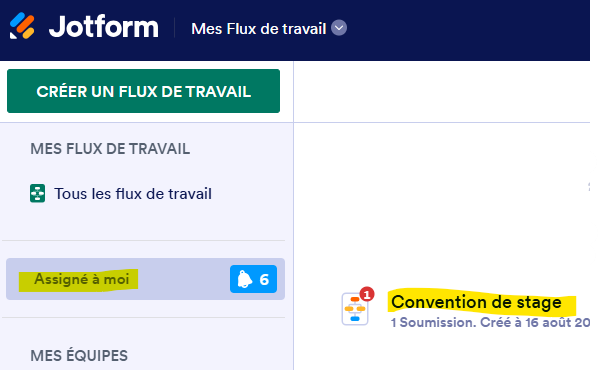Click empty dark navy header bar area

coord(466,30)
